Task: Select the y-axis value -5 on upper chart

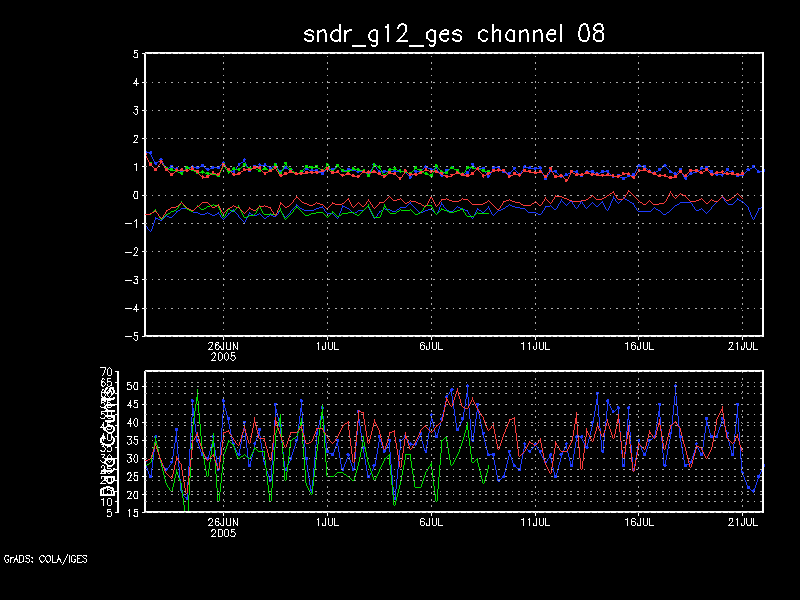Action: (x=132, y=336)
